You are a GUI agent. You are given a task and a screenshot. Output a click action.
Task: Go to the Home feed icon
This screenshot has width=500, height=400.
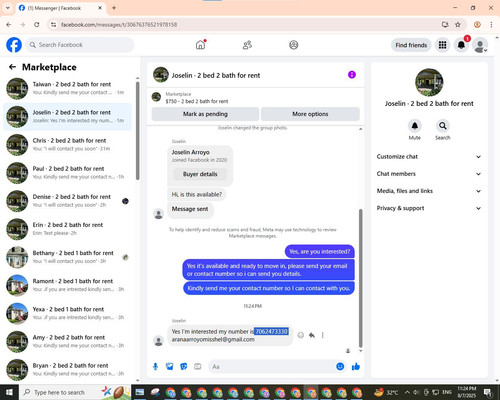pyautogui.click(x=200, y=45)
